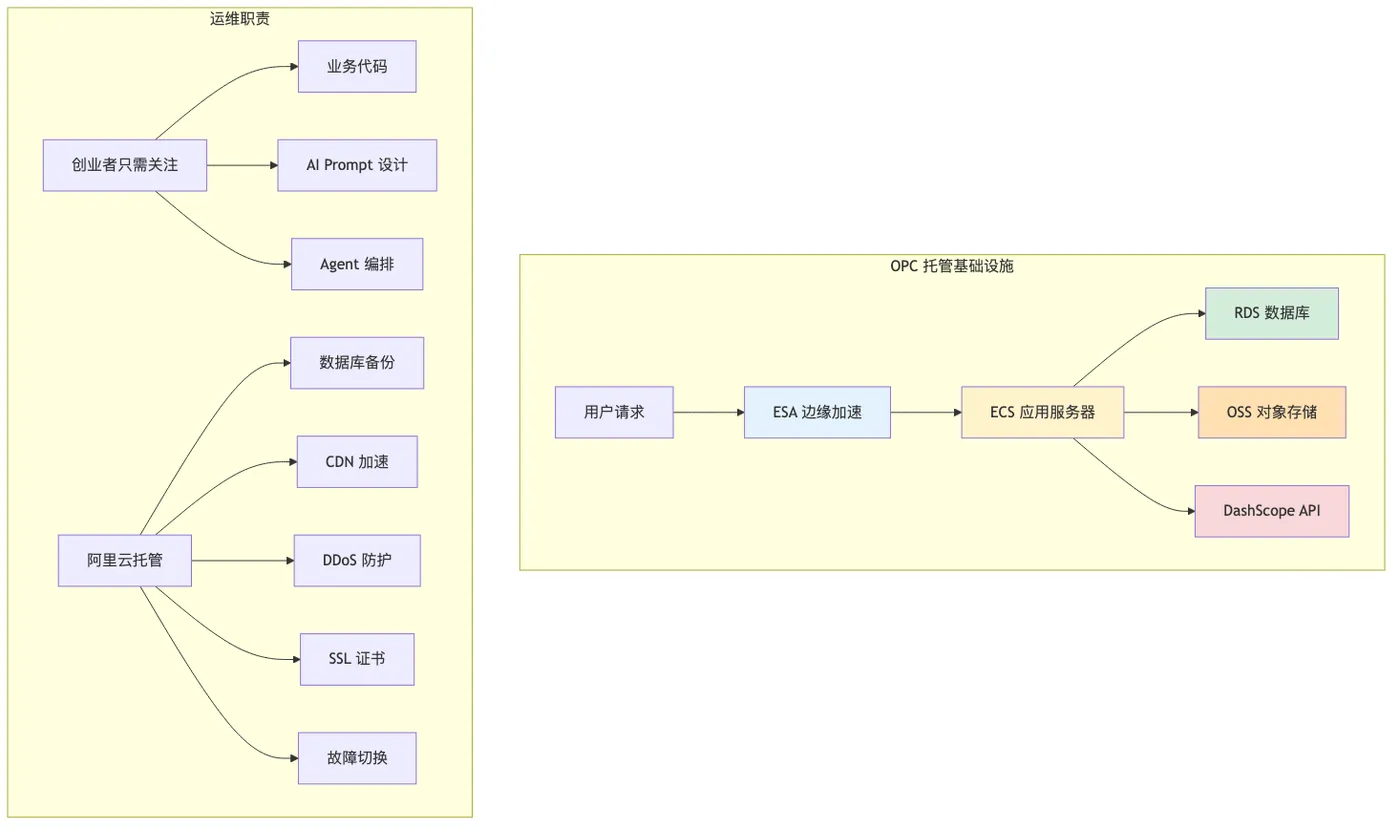This screenshot has height=829, width=1400.
Task: Click the DDoS 防护 node
Action: pos(357,560)
